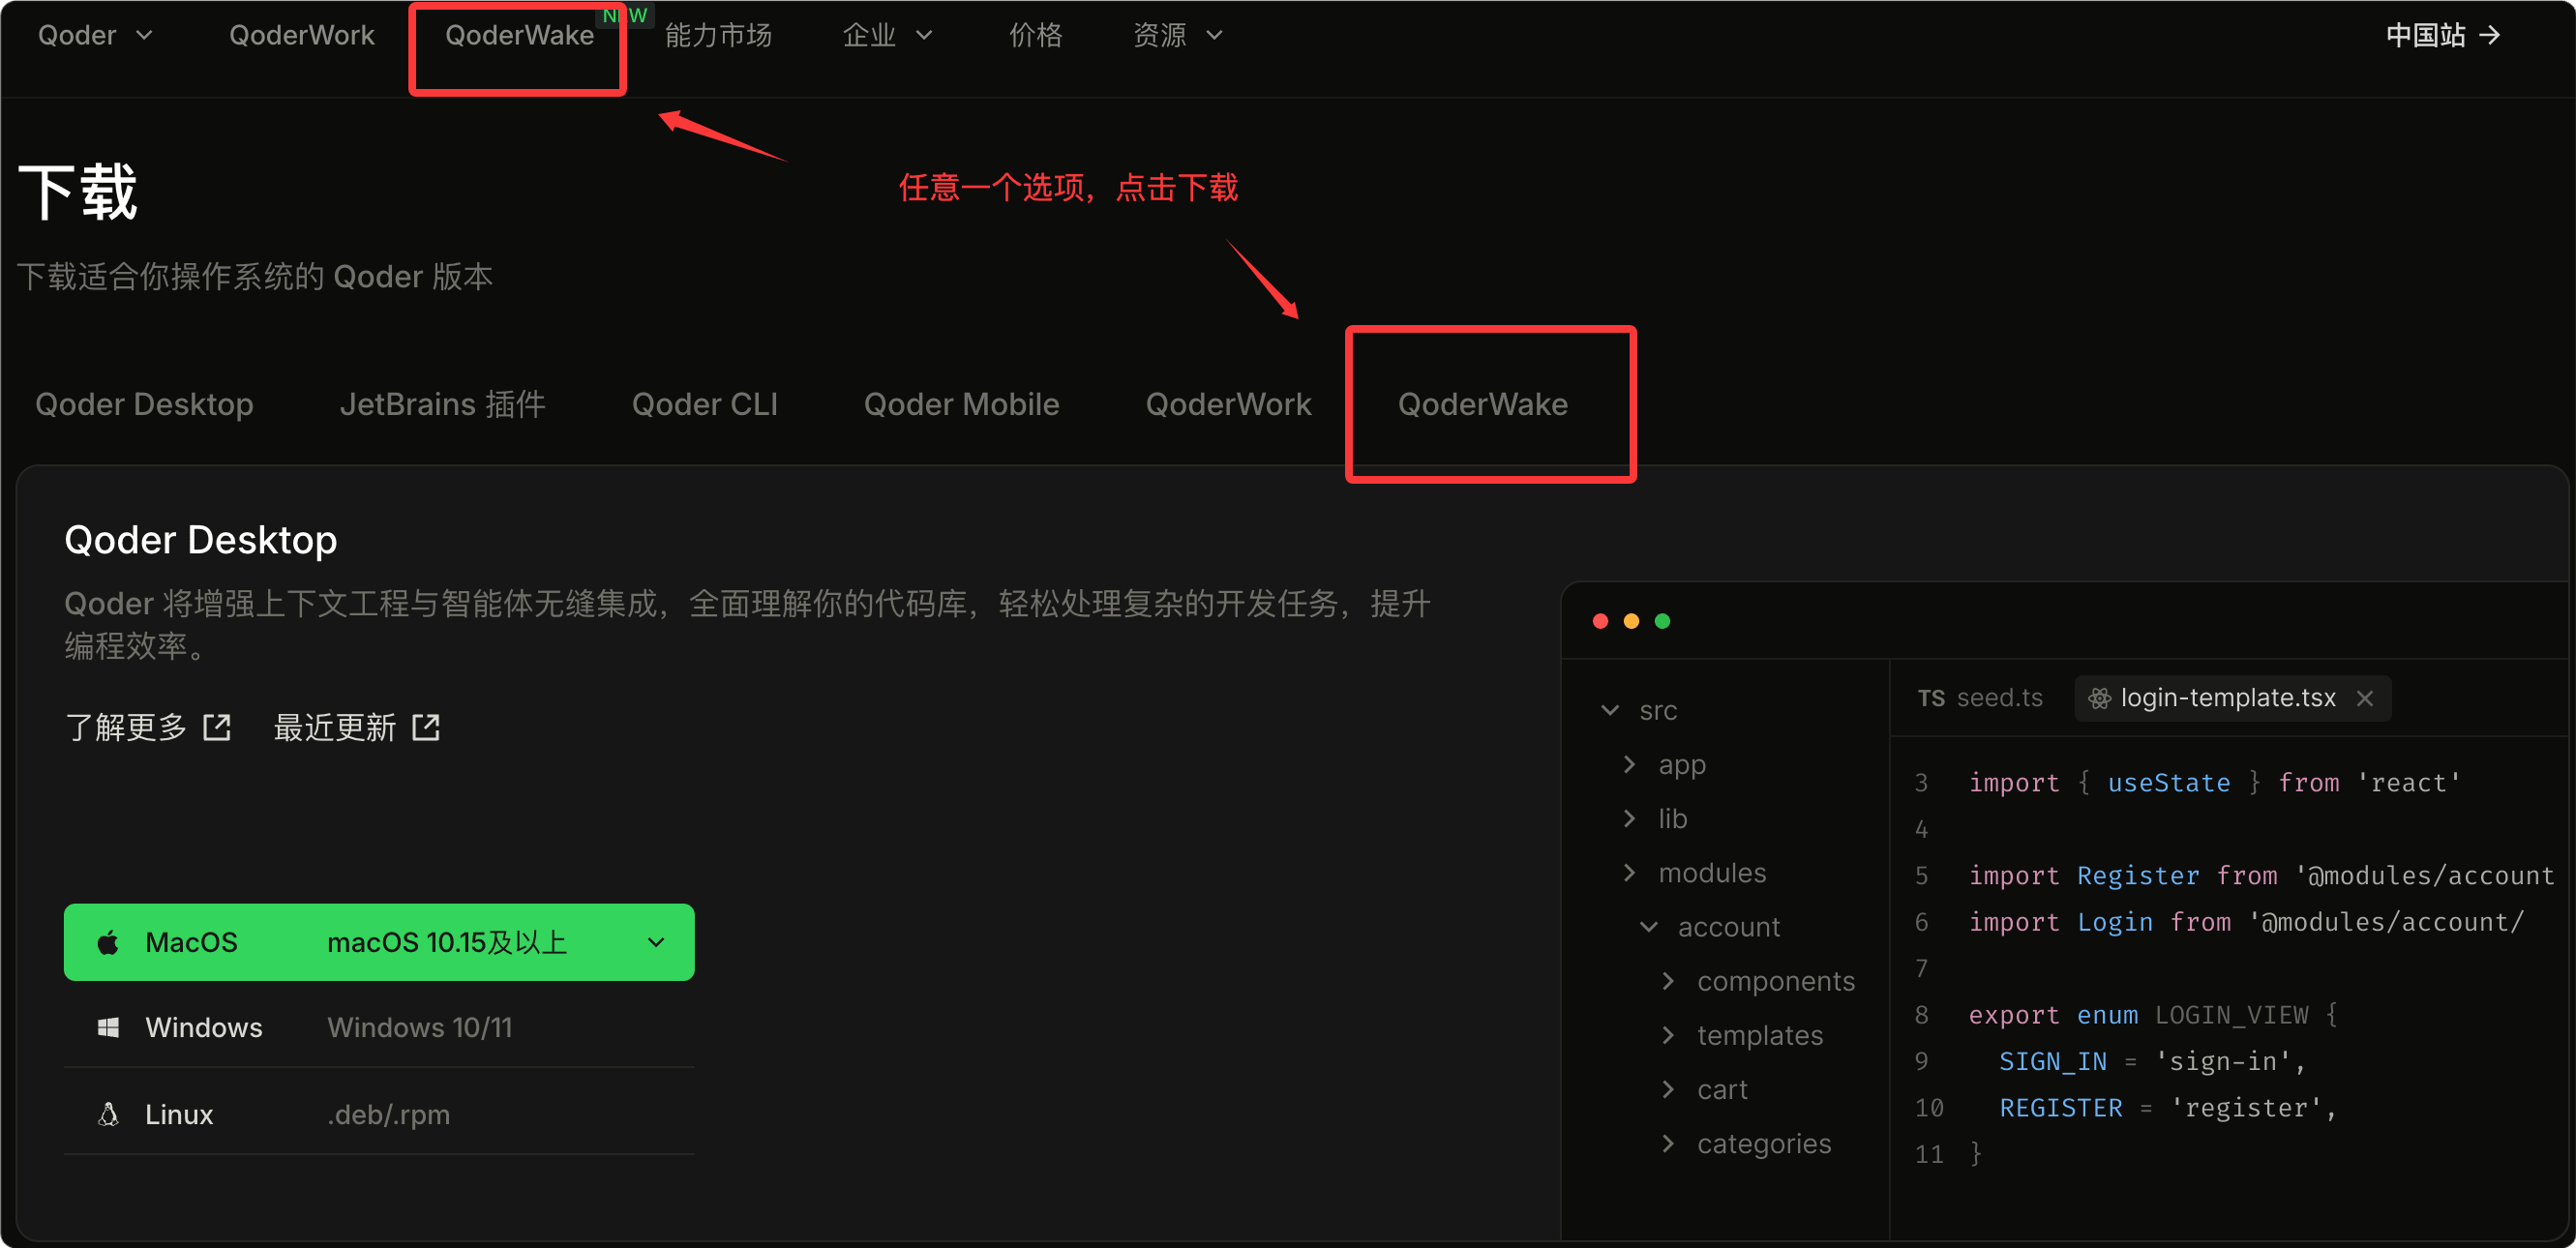Viewport: 2576px width, 1248px height.
Task: Download Qoder for MacOS
Action: (379, 942)
